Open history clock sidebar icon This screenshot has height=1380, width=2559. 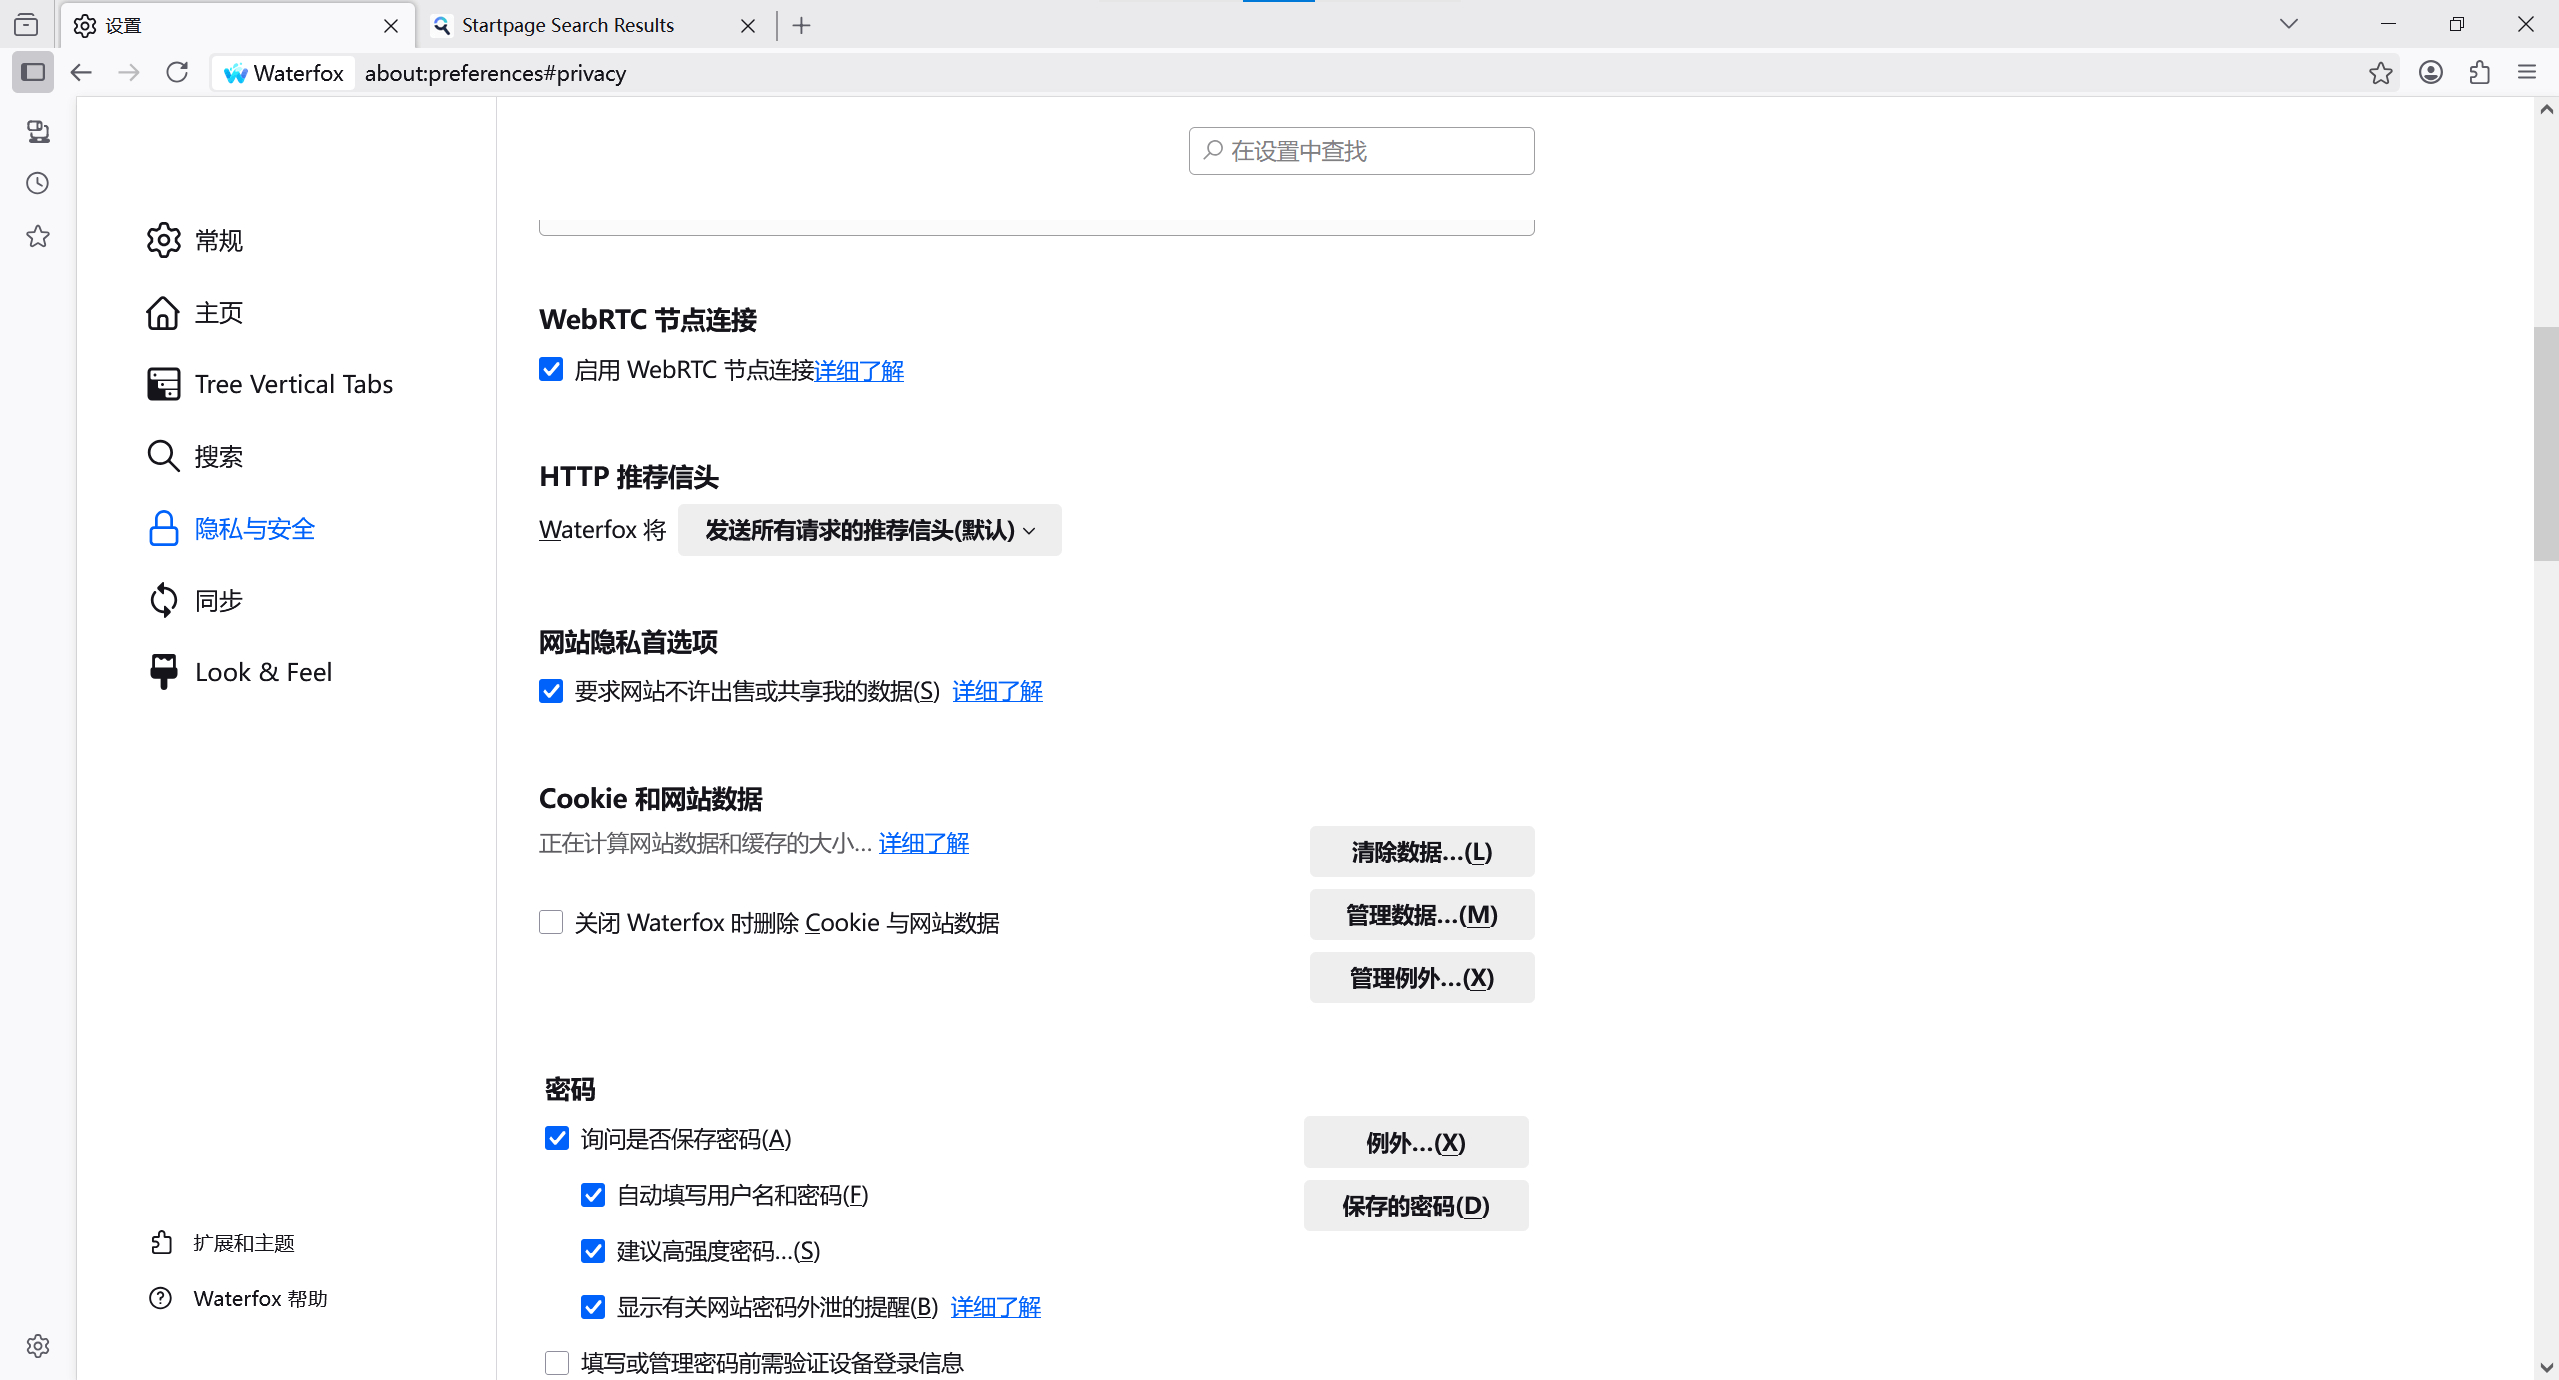click(38, 183)
